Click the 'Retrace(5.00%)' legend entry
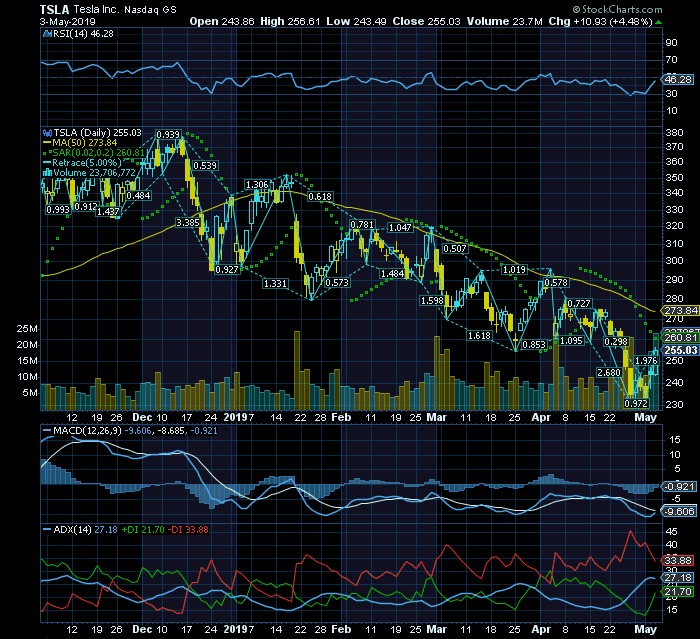 point(87,163)
